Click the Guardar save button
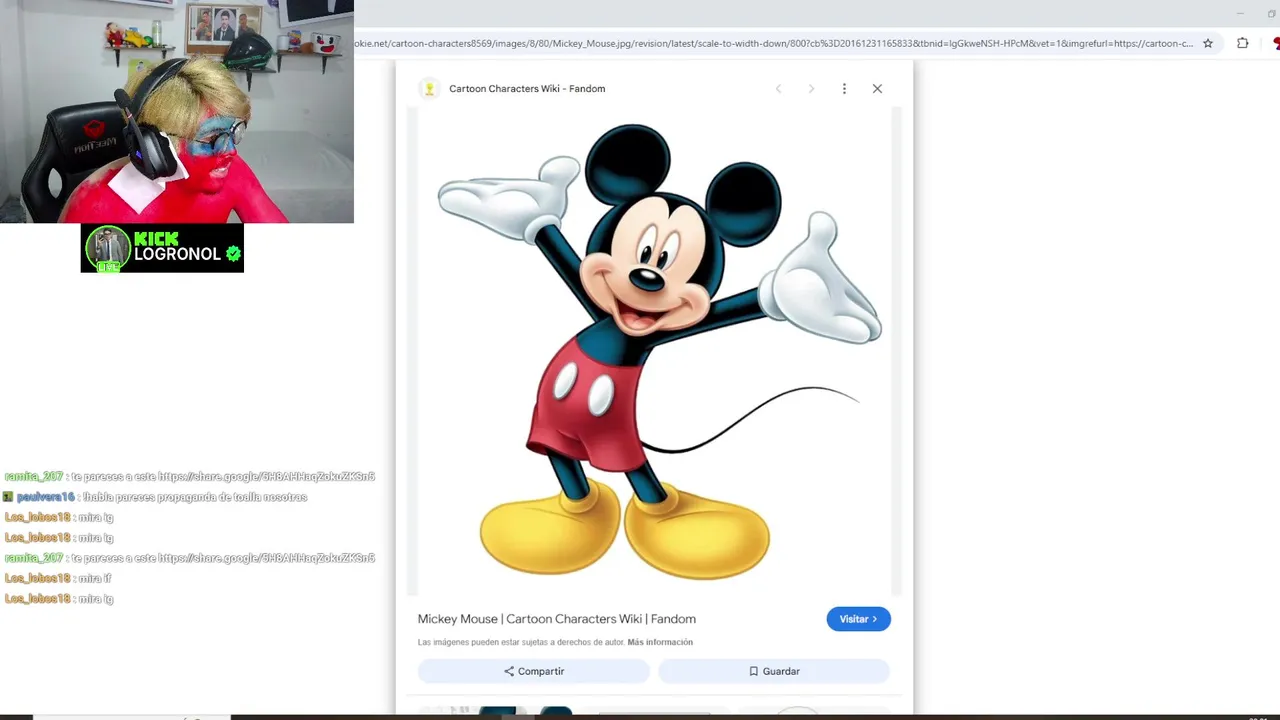 click(x=774, y=671)
